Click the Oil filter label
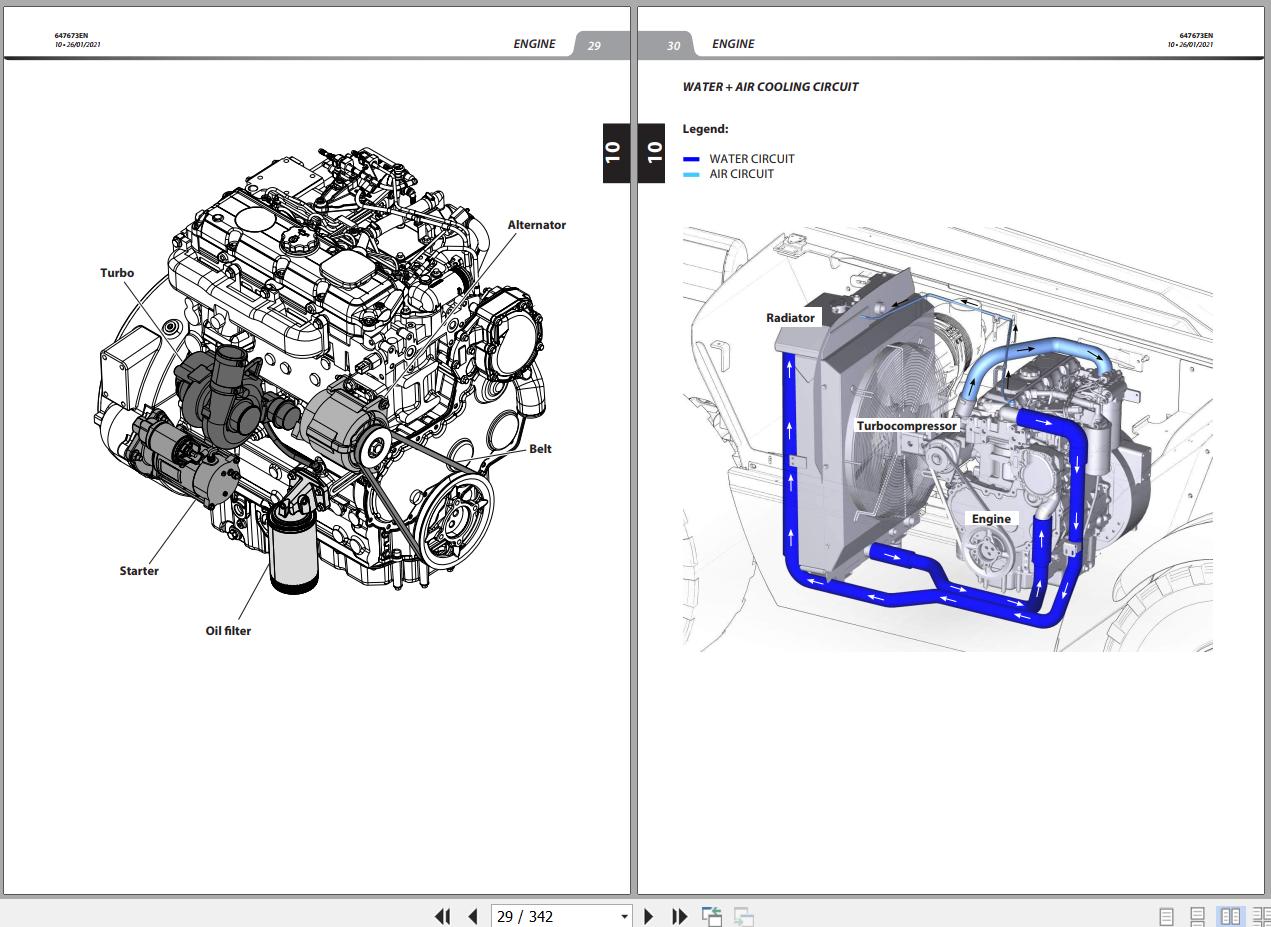The image size is (1271, 927). [228, 631]
